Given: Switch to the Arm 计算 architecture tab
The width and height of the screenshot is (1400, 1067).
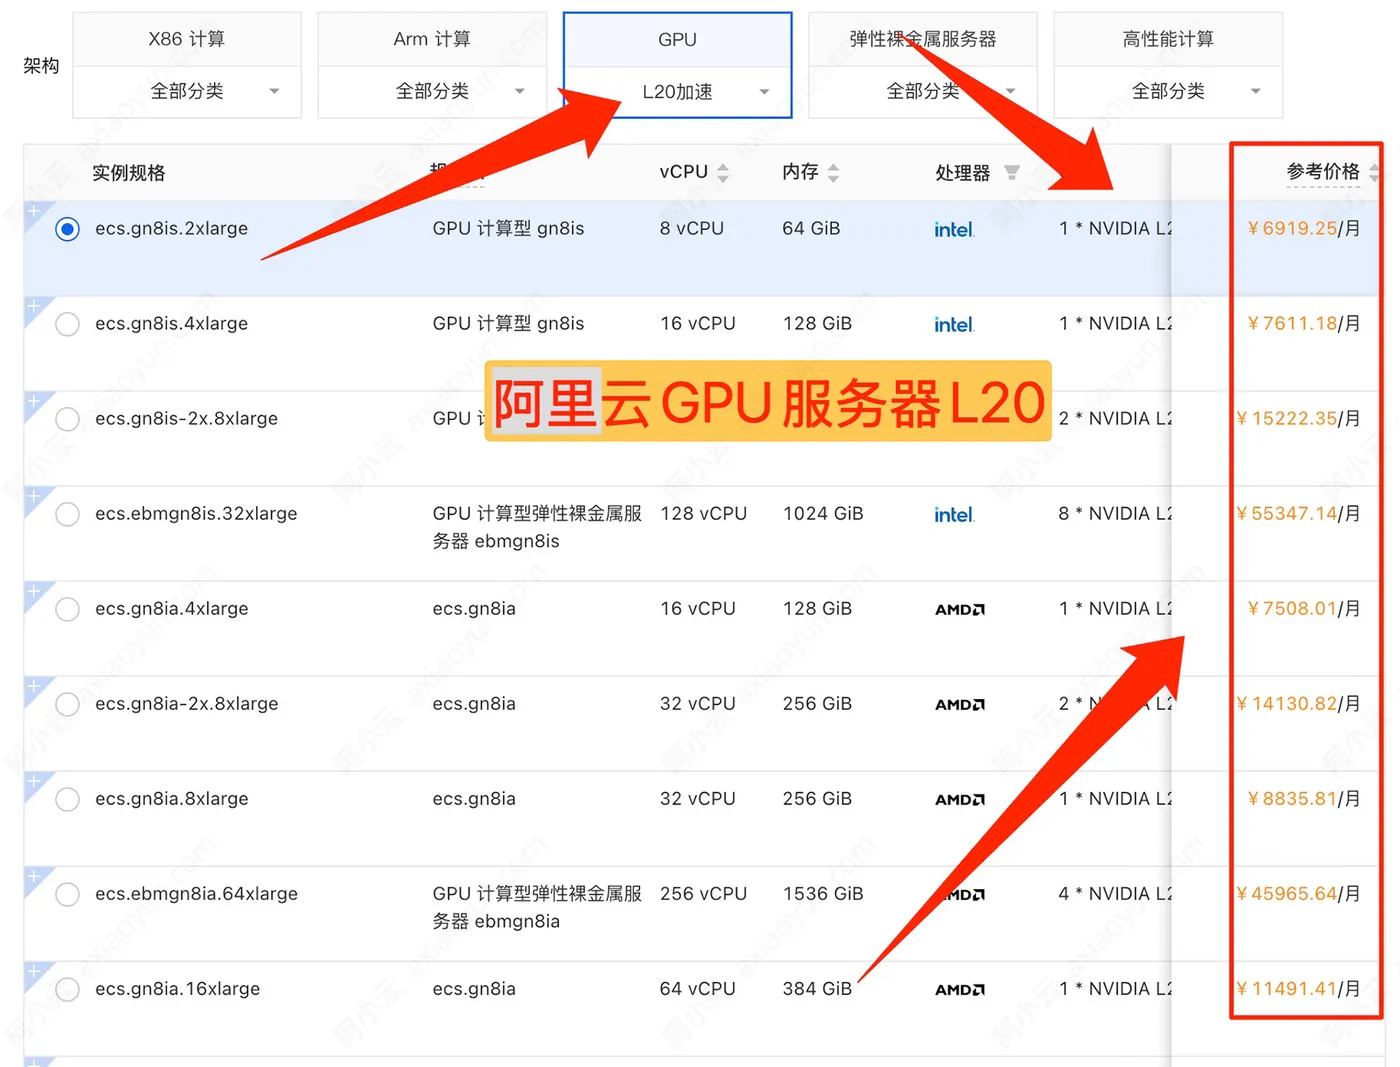Looking at the screenshot, I should 432,40.
